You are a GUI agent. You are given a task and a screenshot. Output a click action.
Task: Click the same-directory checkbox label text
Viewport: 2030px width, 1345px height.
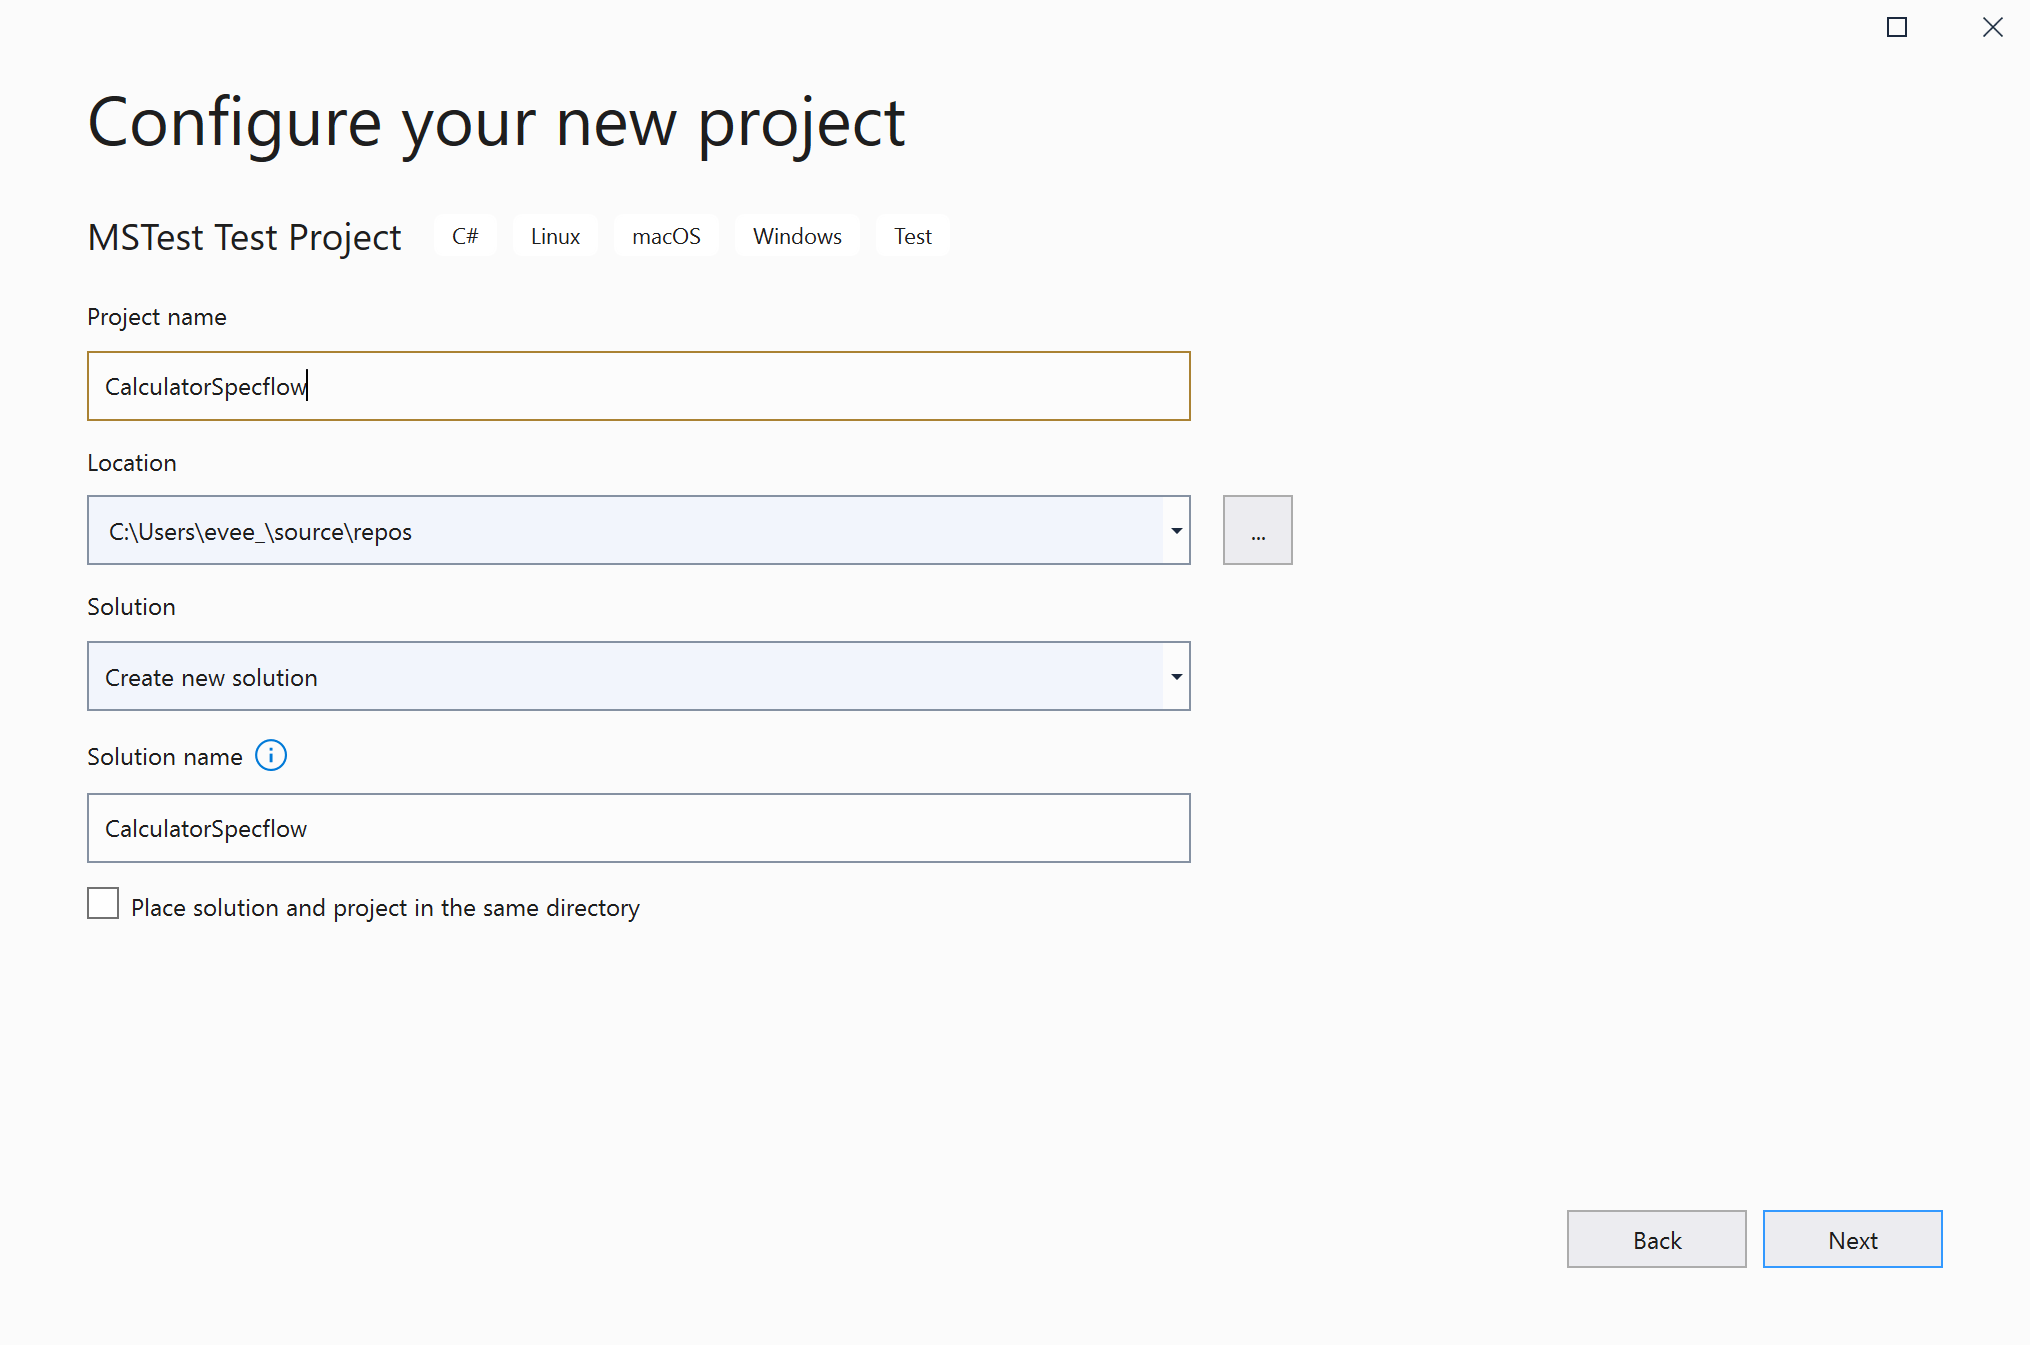pos(385,908)
